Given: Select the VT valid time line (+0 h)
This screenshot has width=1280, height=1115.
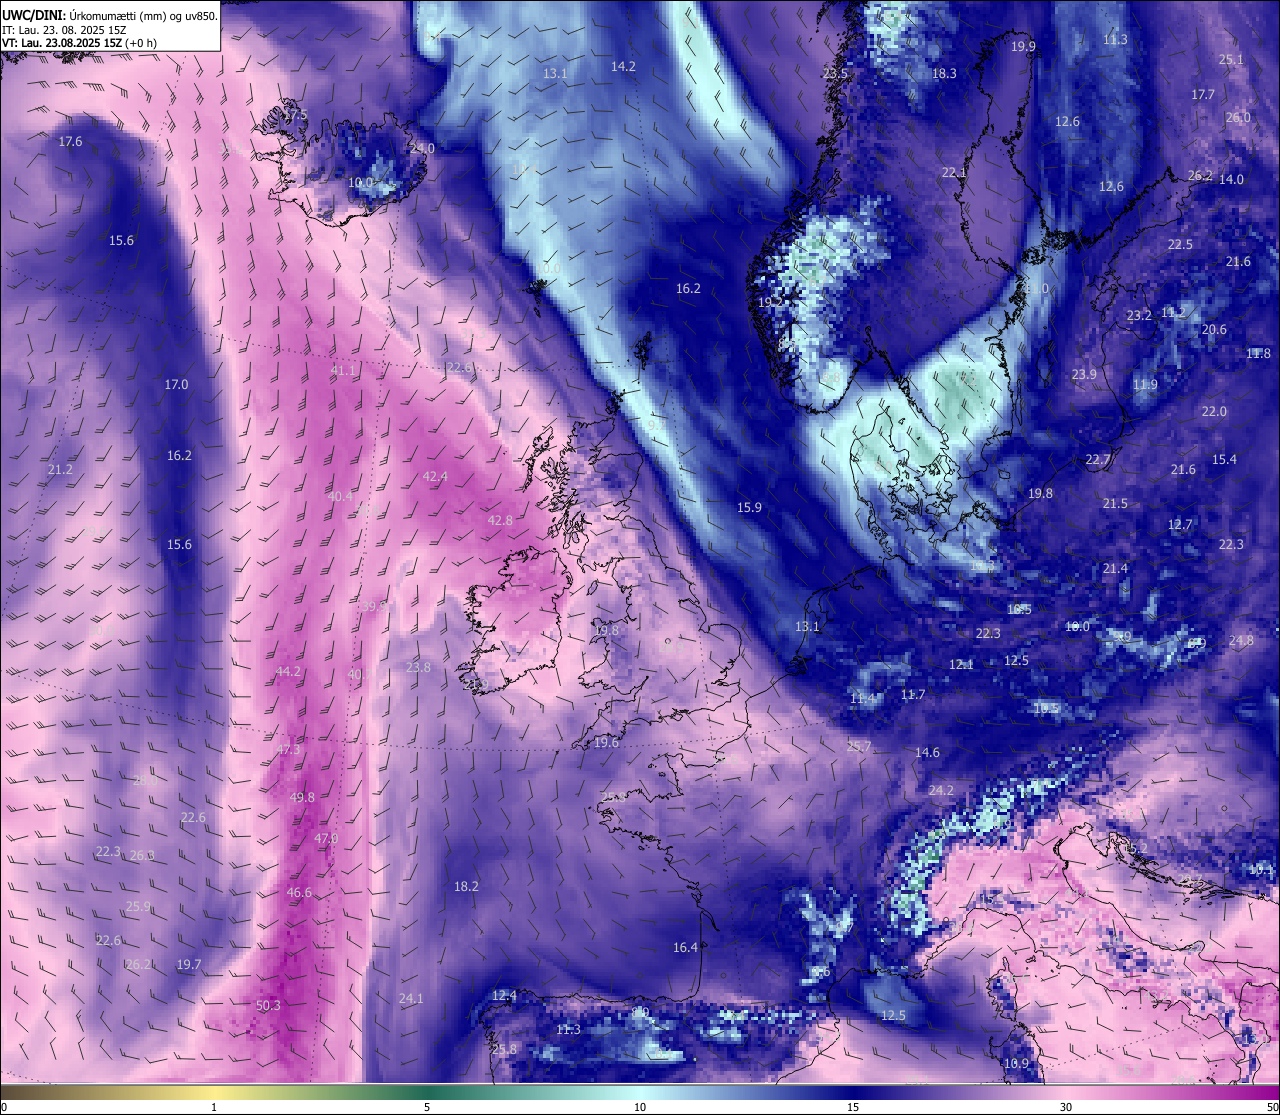Looking at the screenshot, I should (x=79, y=43).
